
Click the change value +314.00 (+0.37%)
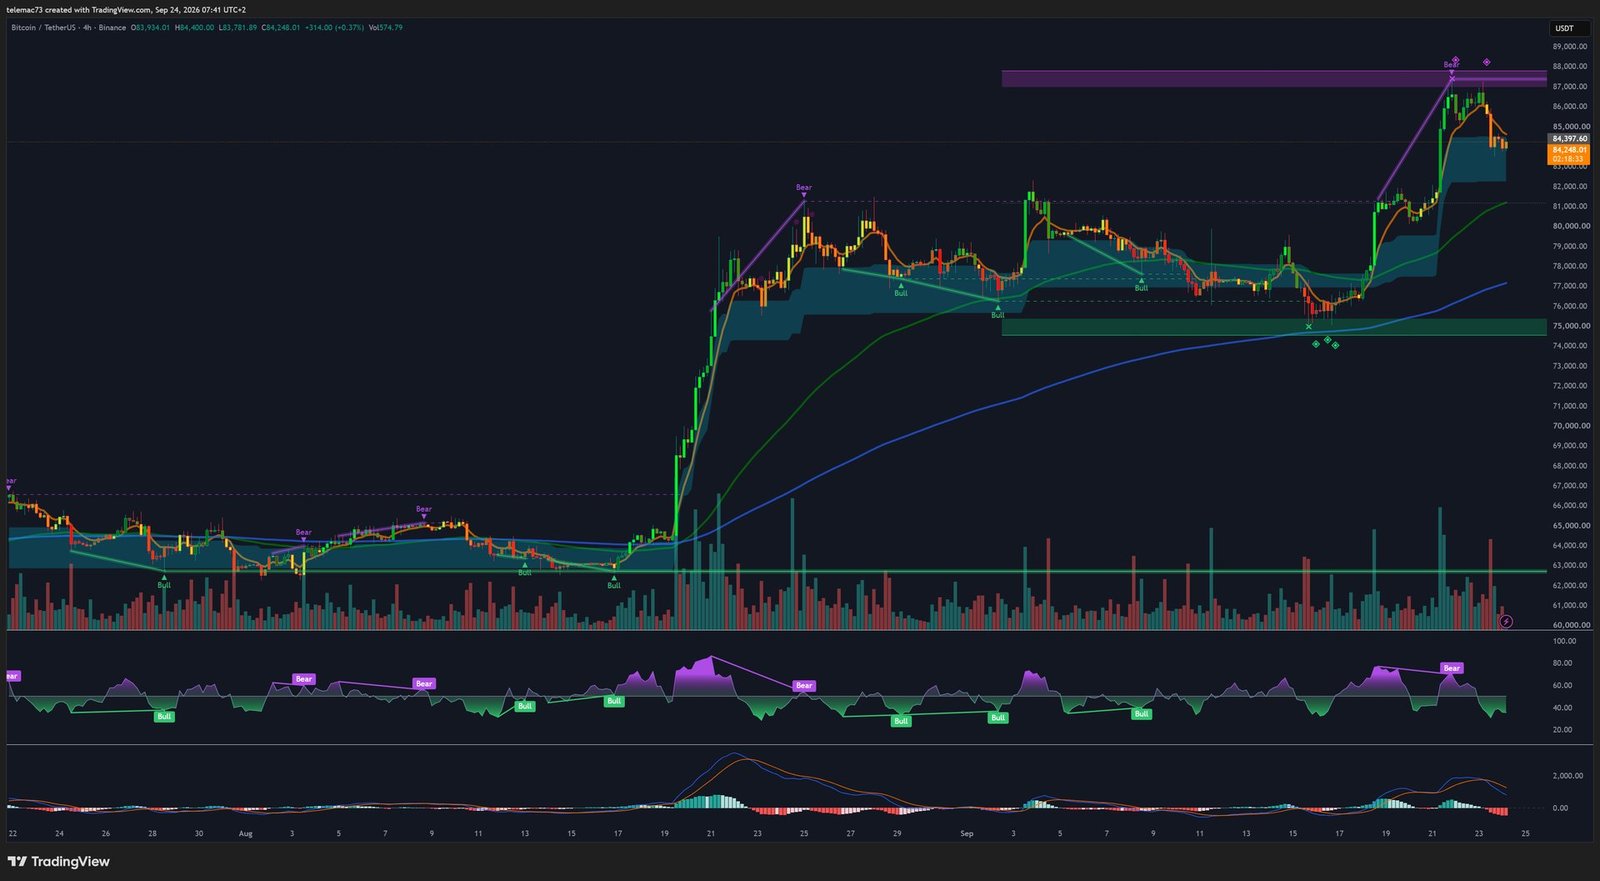click(334, 28)
